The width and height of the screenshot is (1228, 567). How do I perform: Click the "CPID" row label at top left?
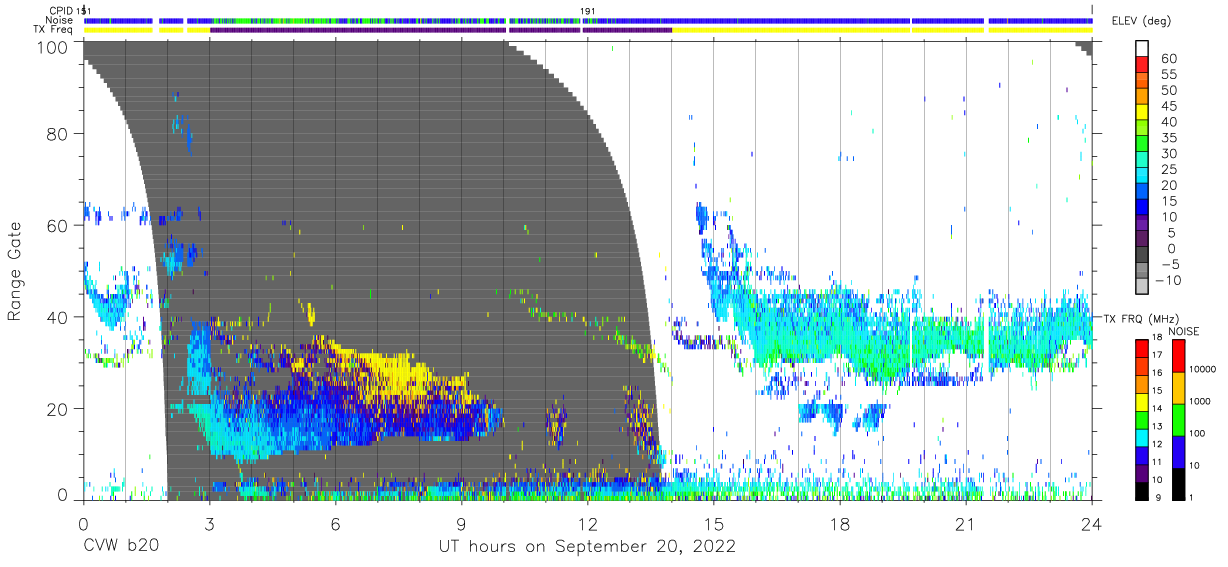[60, 11]
